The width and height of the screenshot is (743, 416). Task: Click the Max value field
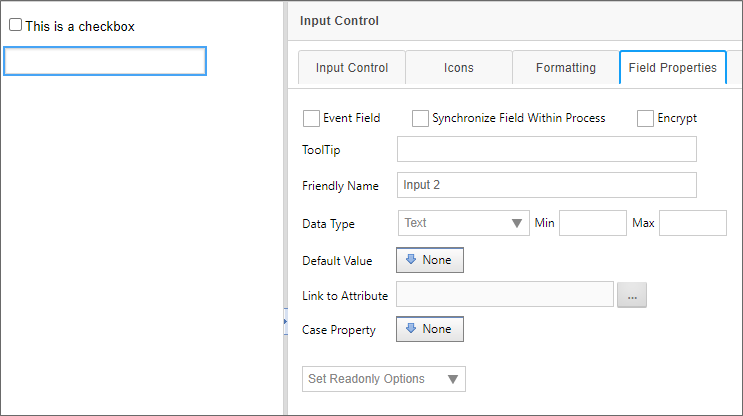[692, 223]
